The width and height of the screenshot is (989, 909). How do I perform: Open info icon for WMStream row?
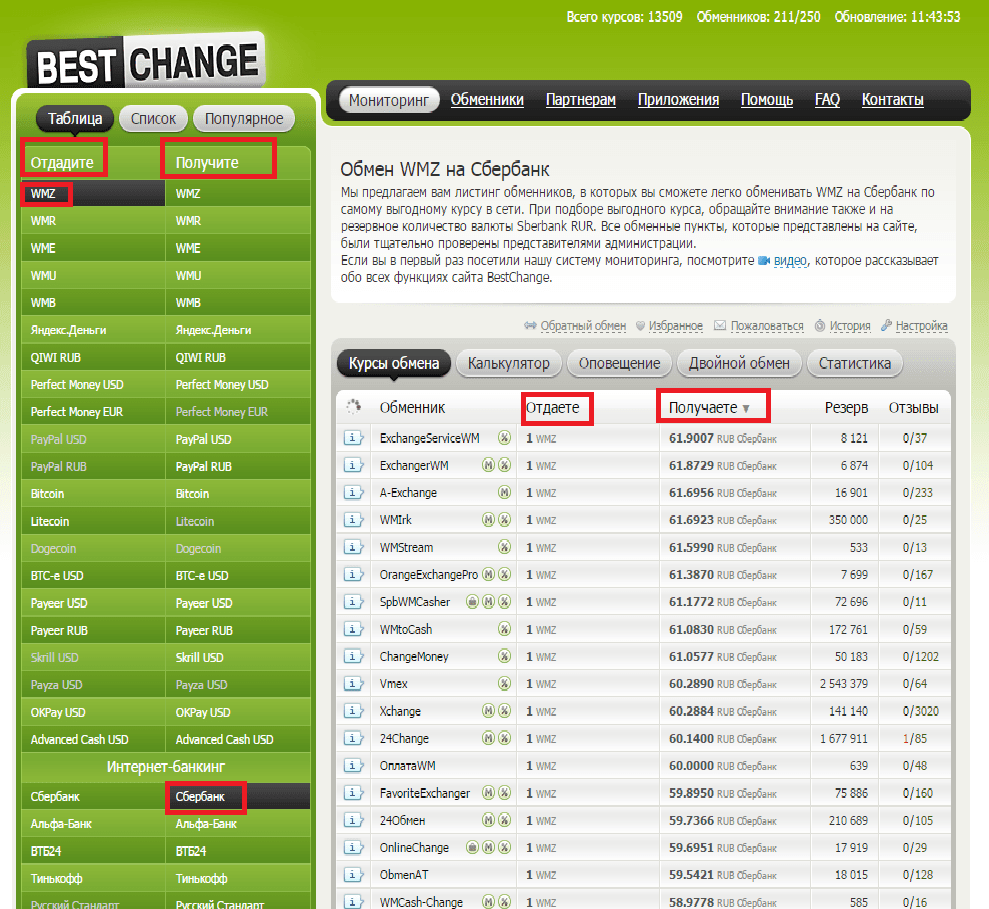coord(353,547)
